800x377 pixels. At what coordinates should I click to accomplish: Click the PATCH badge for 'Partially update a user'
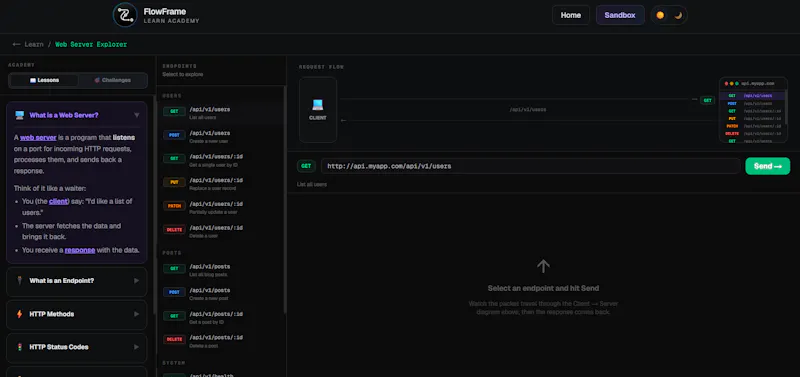coord(174,206)
